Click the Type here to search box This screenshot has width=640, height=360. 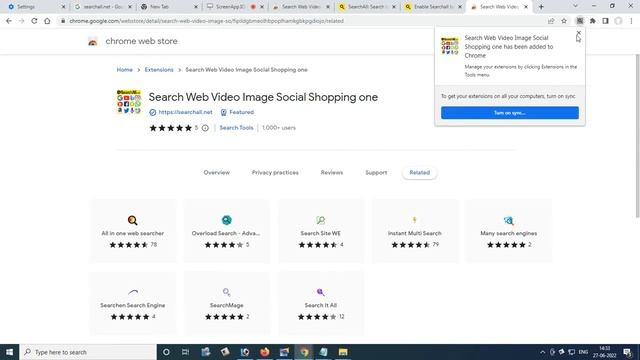tap(88, 352)
